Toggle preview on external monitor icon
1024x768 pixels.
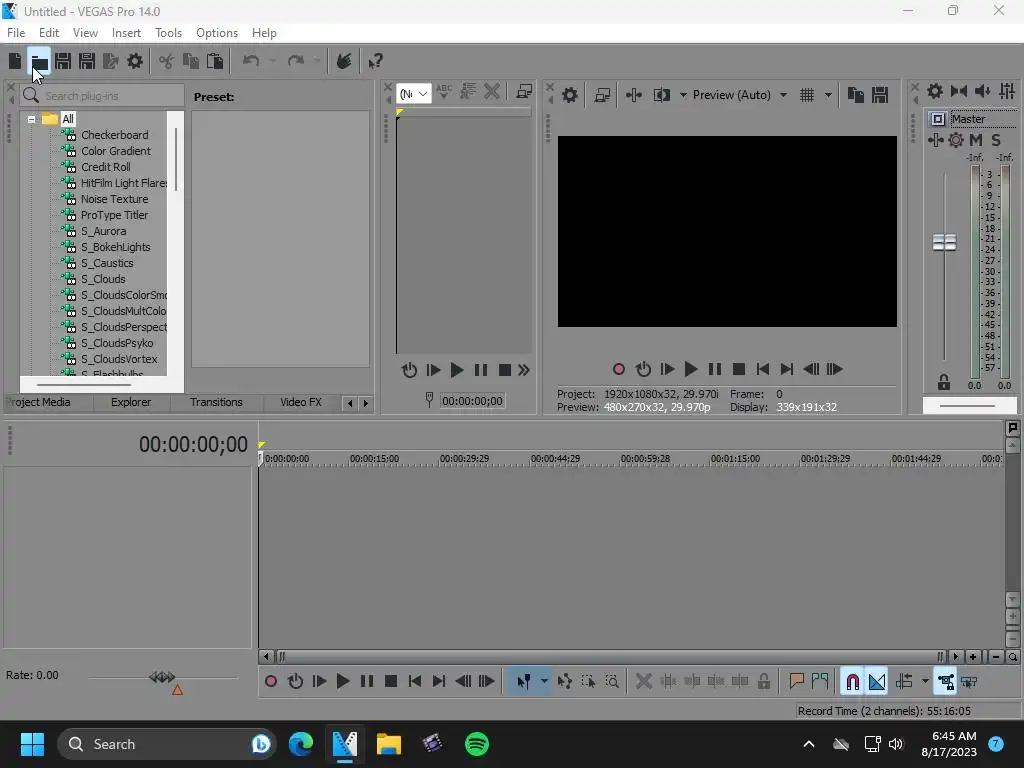pos(602,95)
